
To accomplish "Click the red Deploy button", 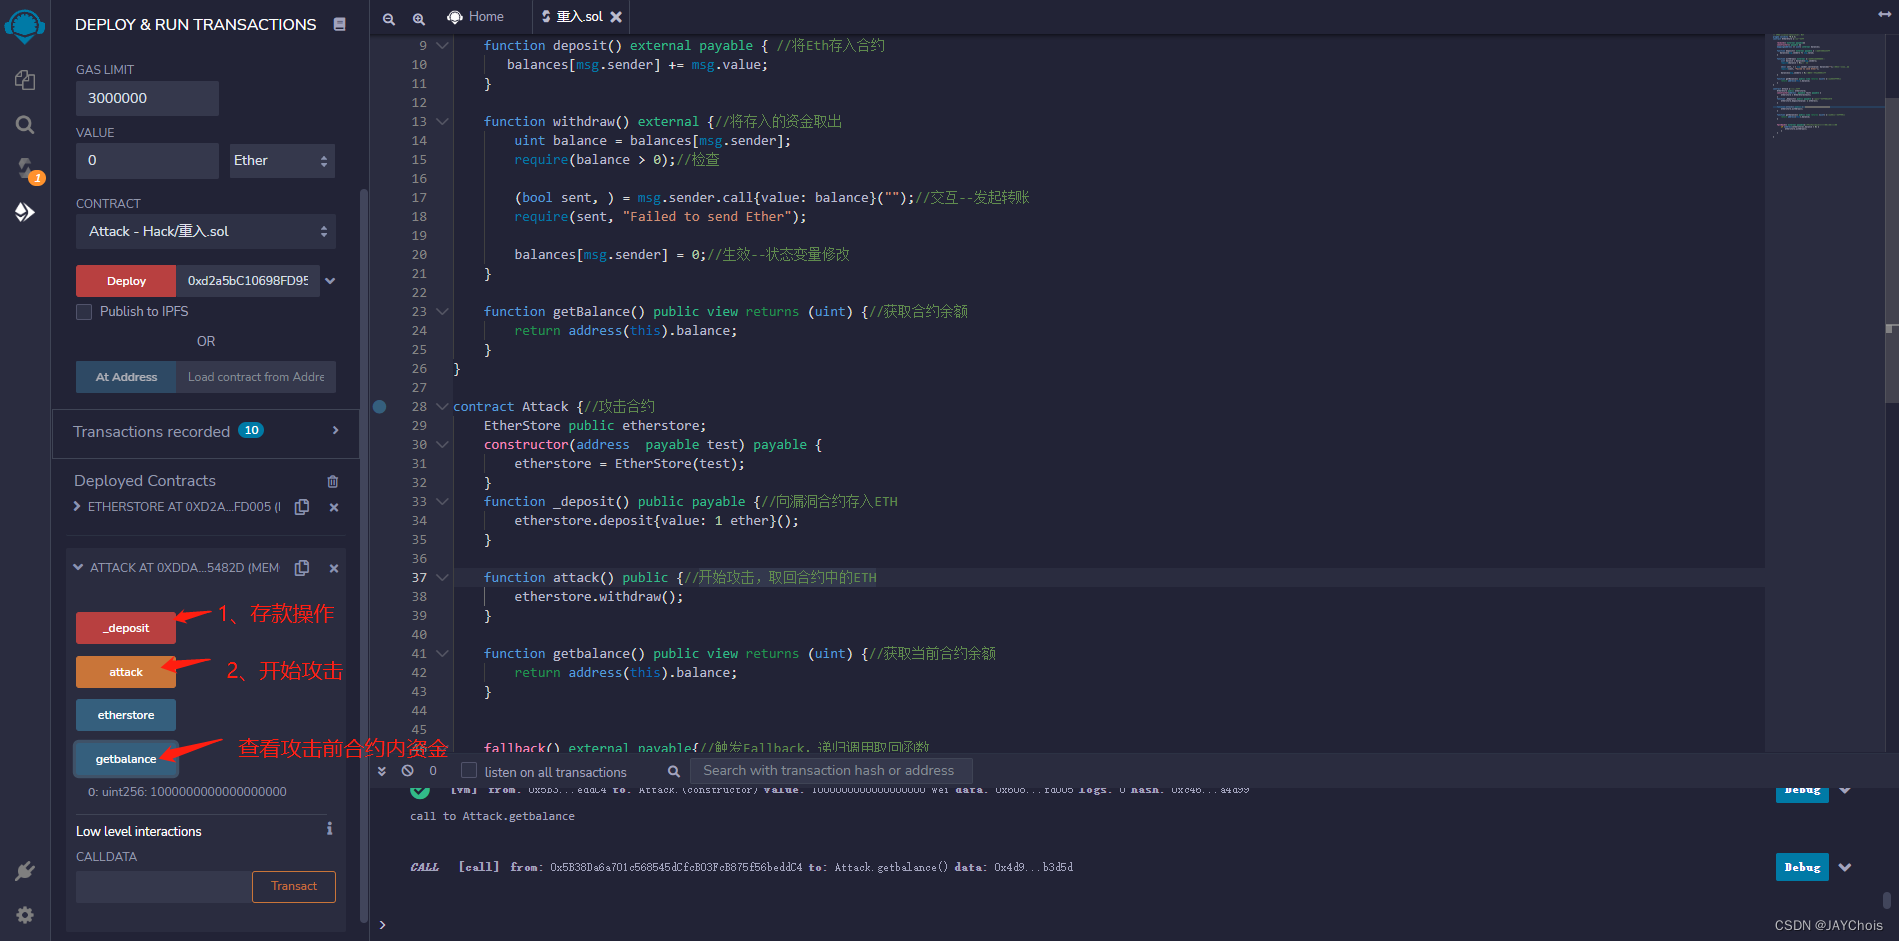I will click(126, 281).
